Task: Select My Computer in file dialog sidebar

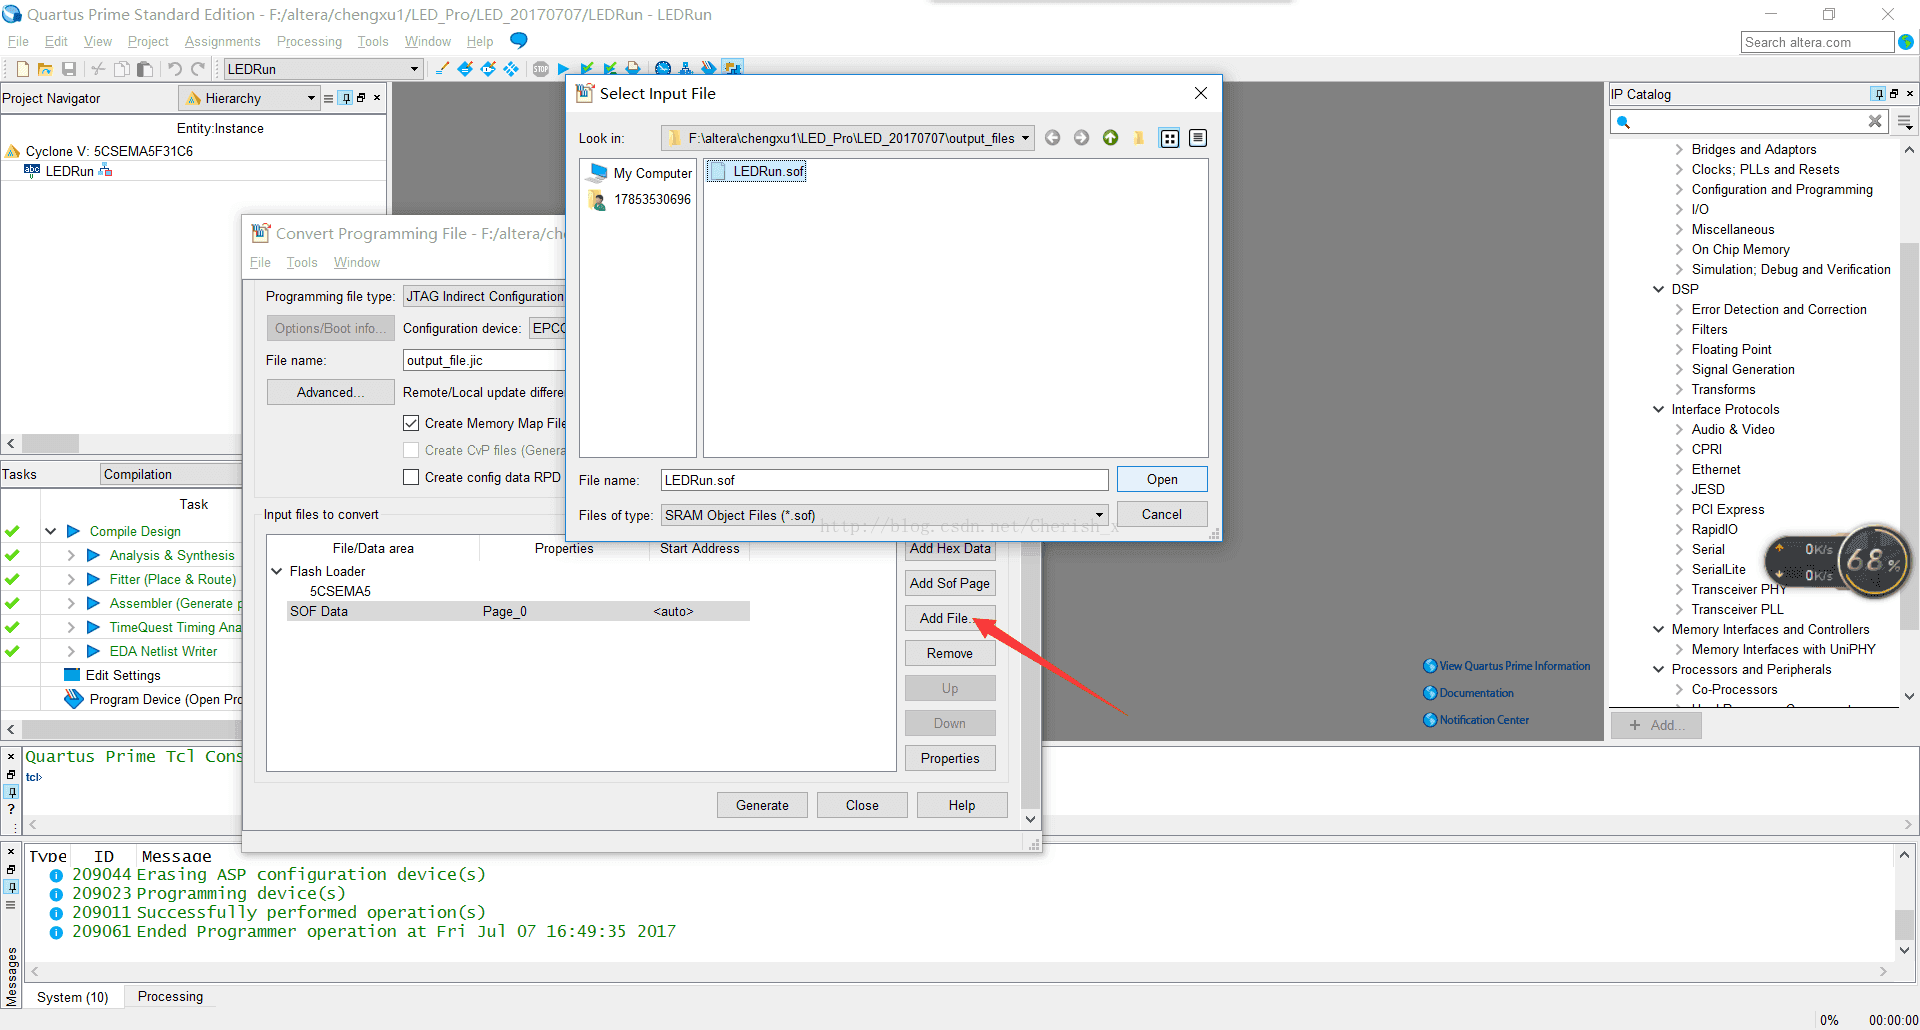Action: (x=641, y=173)
